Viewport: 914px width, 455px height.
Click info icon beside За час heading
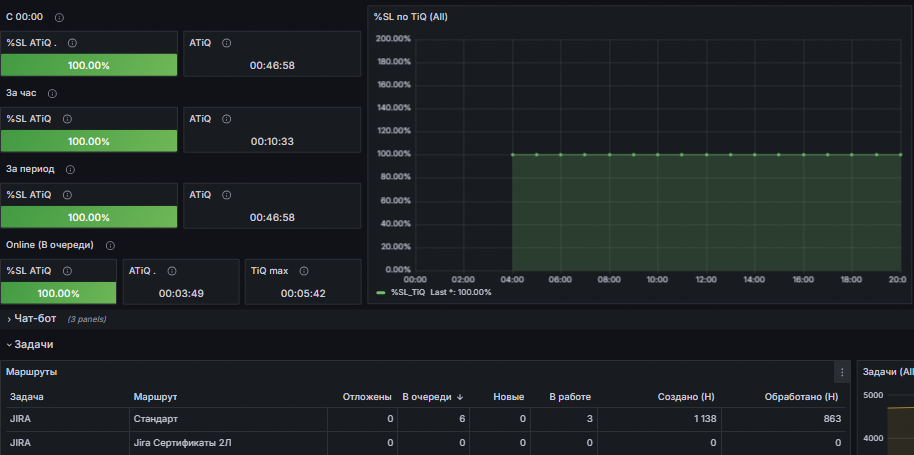coord(52,94)
